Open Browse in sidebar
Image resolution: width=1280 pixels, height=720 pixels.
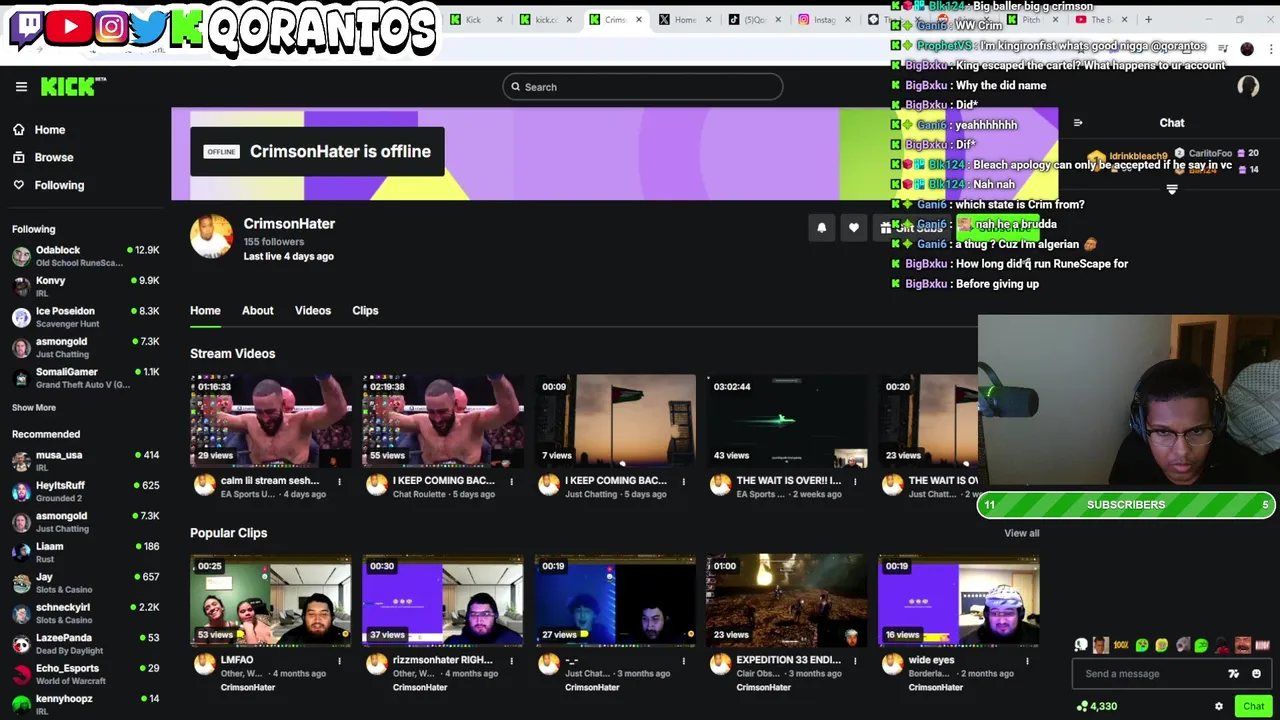coord(44,157)
